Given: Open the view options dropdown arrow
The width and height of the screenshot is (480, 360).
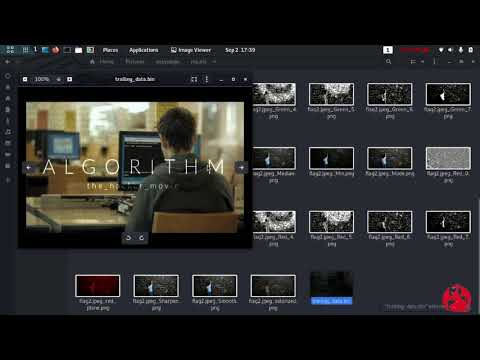Looking at the screenshot, I should [422, 62].
